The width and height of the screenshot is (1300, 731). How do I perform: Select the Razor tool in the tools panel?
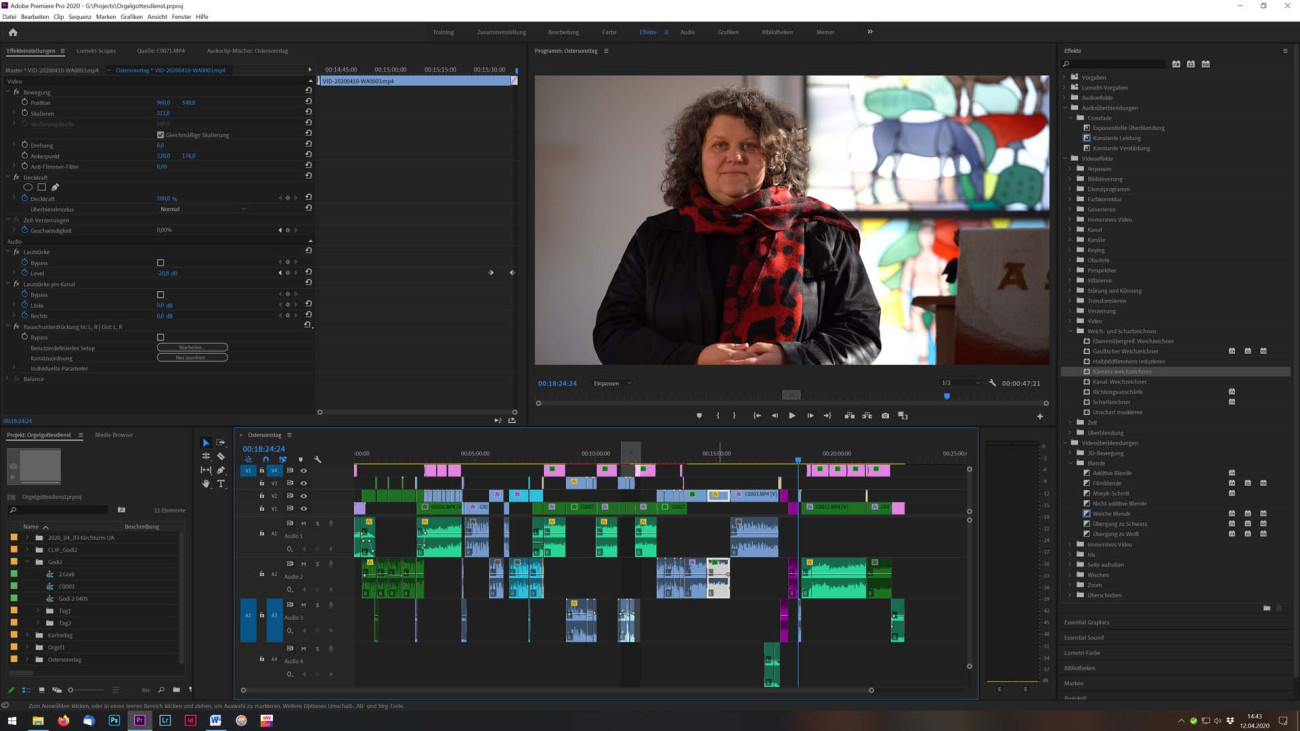pyautogui.click(x=221, y=456)
